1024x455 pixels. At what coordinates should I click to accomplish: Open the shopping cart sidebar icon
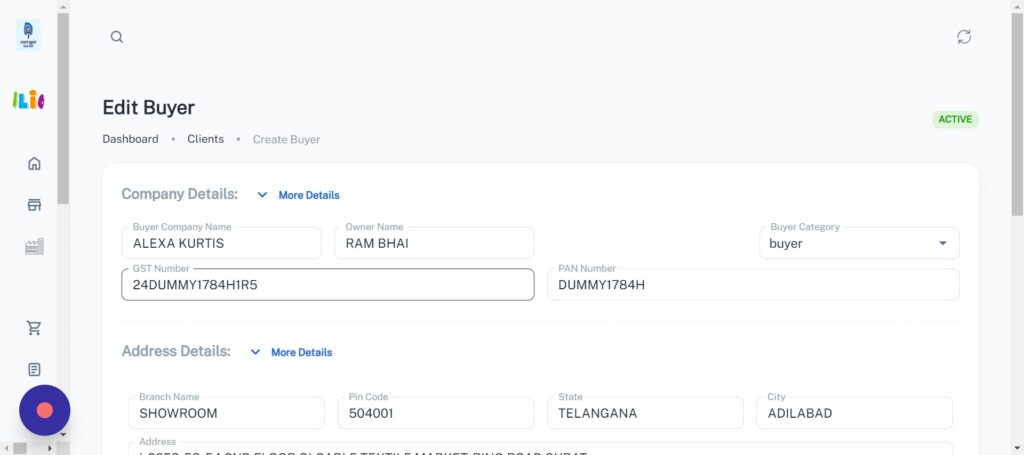point(34,328)
